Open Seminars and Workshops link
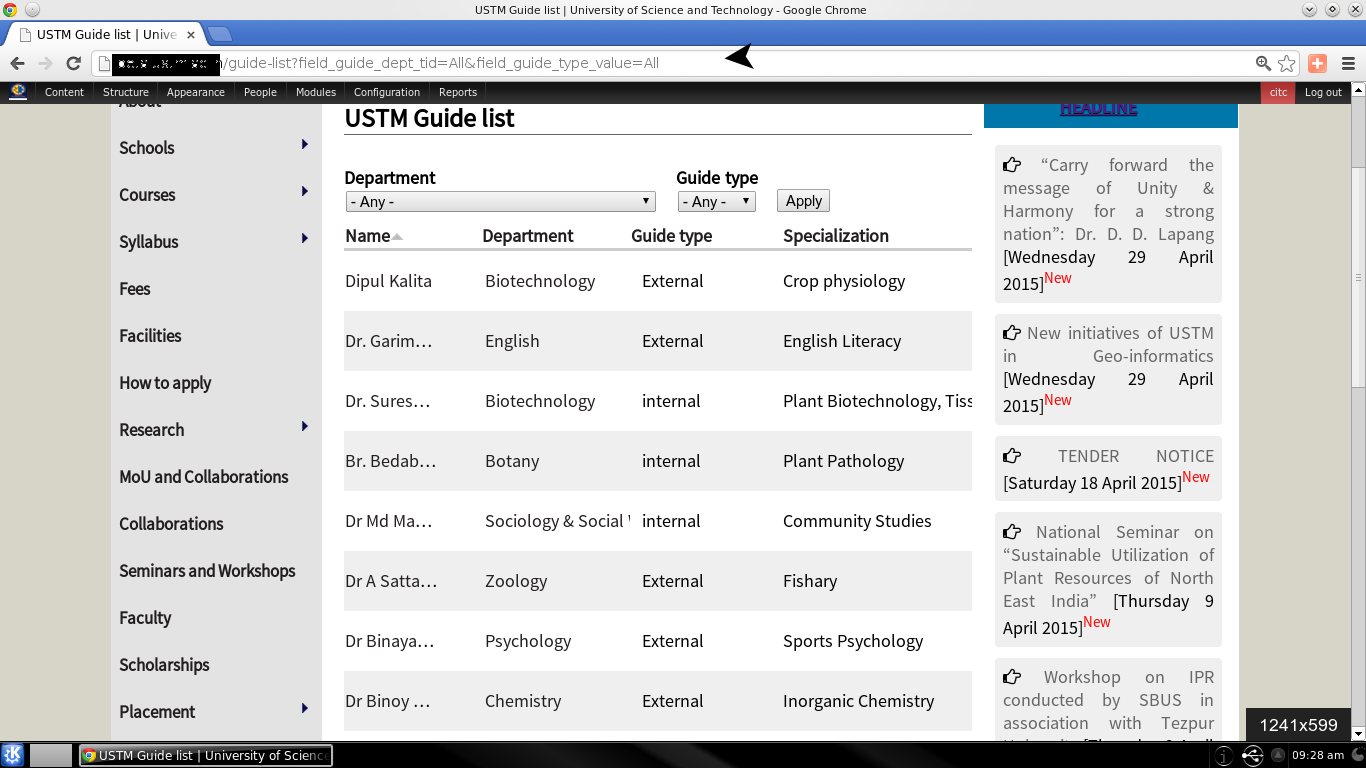 (207, 571)
